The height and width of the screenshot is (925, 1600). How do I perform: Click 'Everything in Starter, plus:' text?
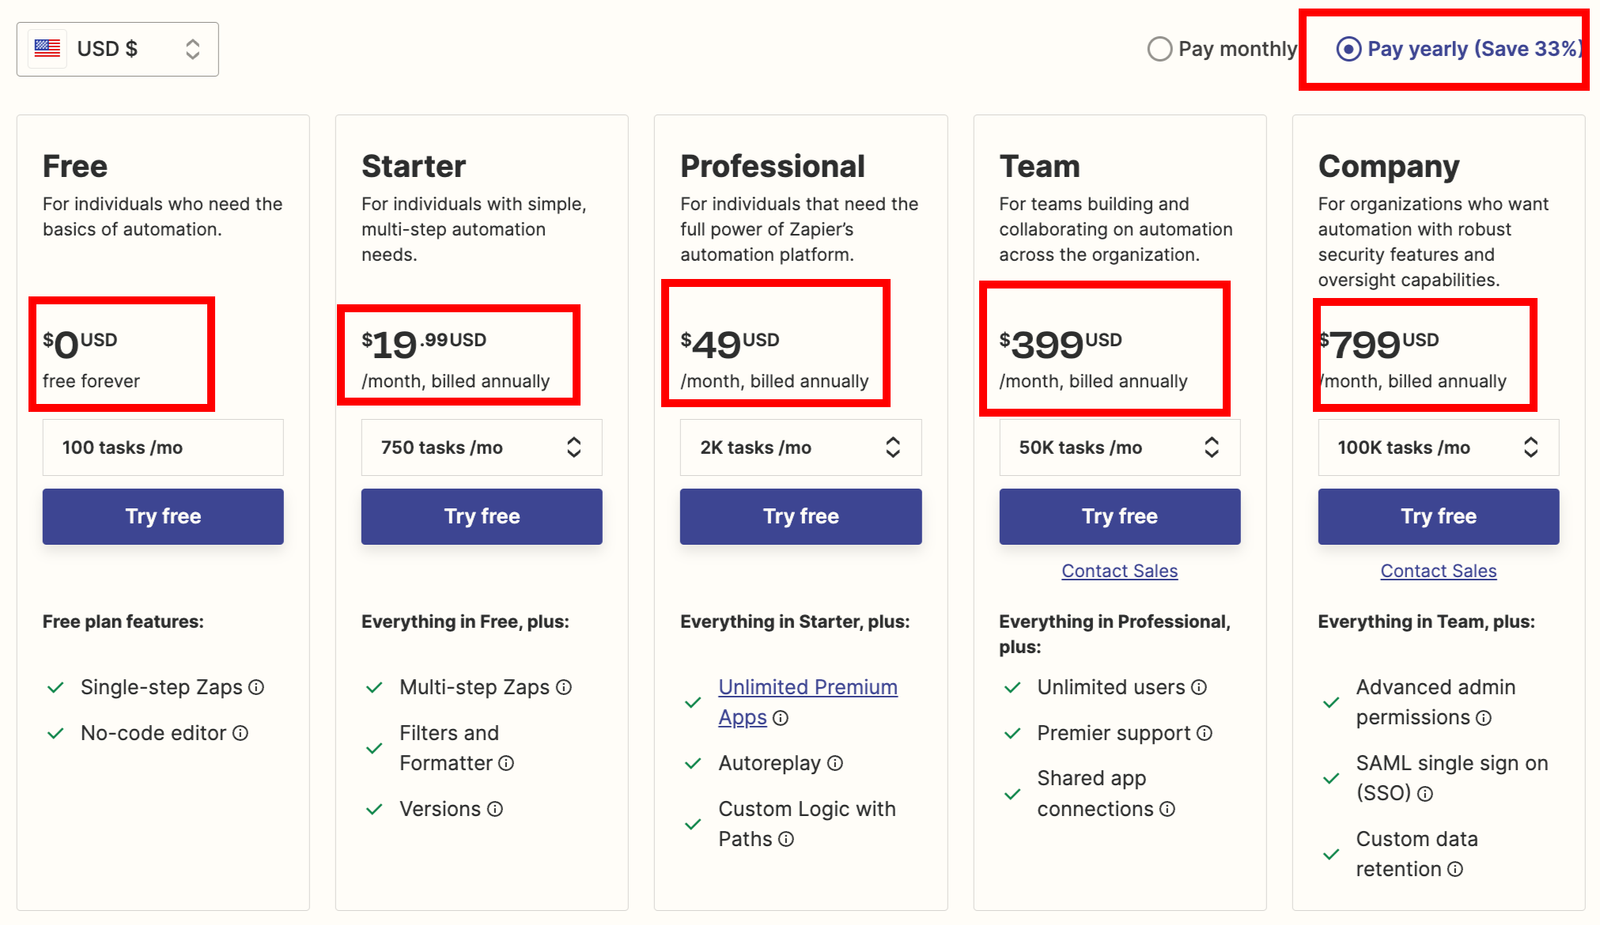click(795, 621)
